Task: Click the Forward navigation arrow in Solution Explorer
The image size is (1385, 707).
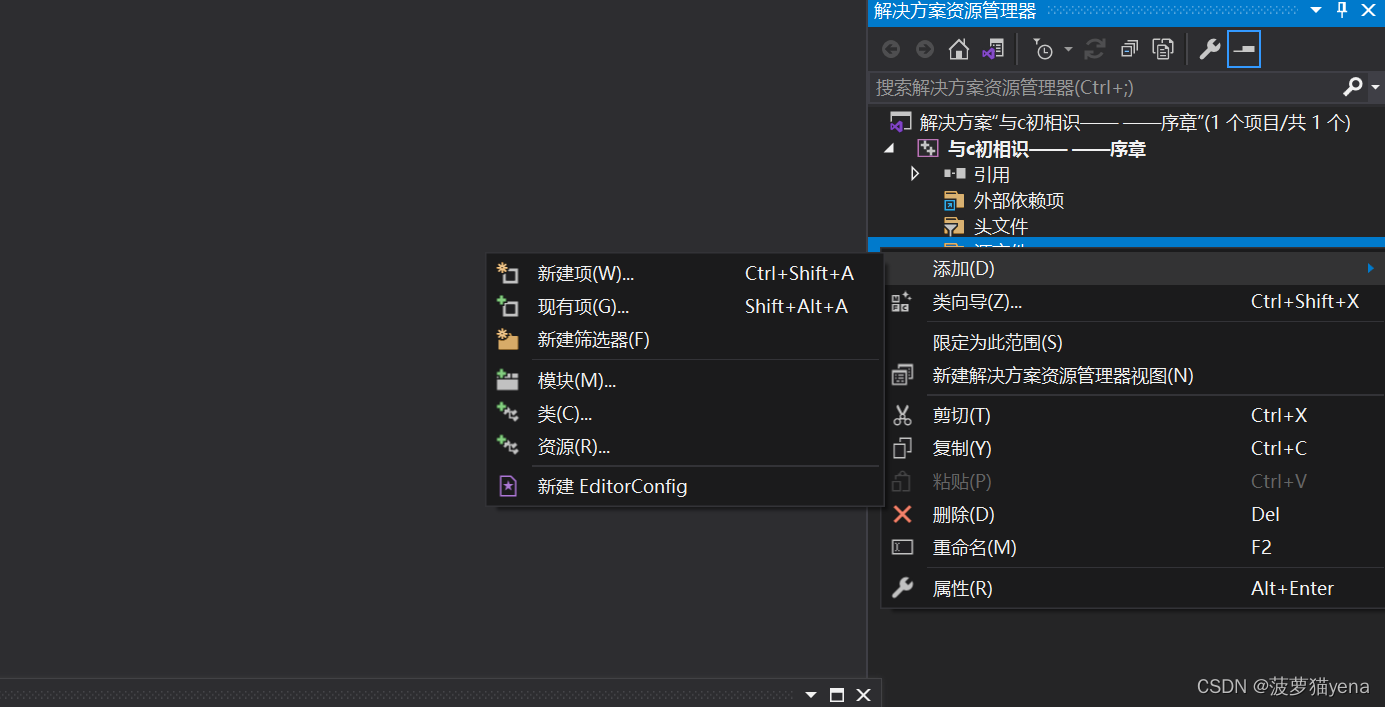Action: (925, 49)
